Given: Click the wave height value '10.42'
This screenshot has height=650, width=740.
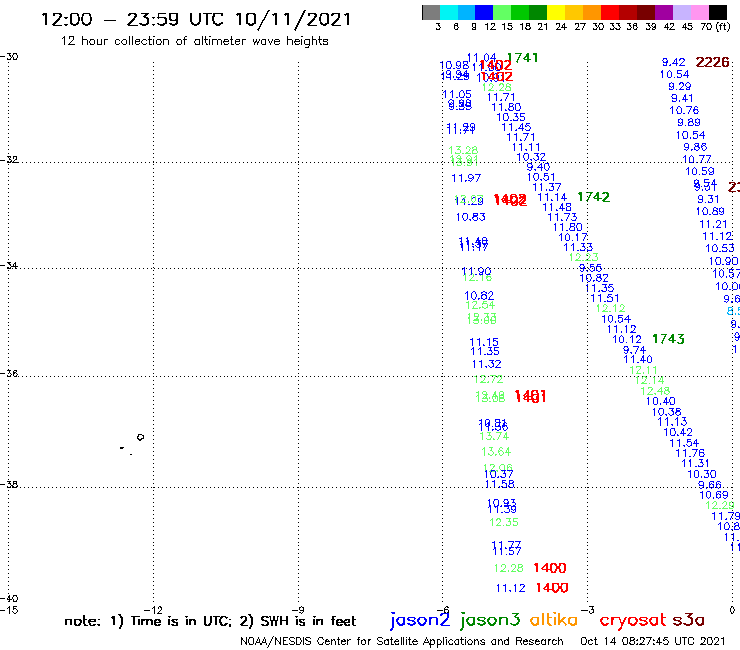Looking at the screenshot, I should (678, 432).
